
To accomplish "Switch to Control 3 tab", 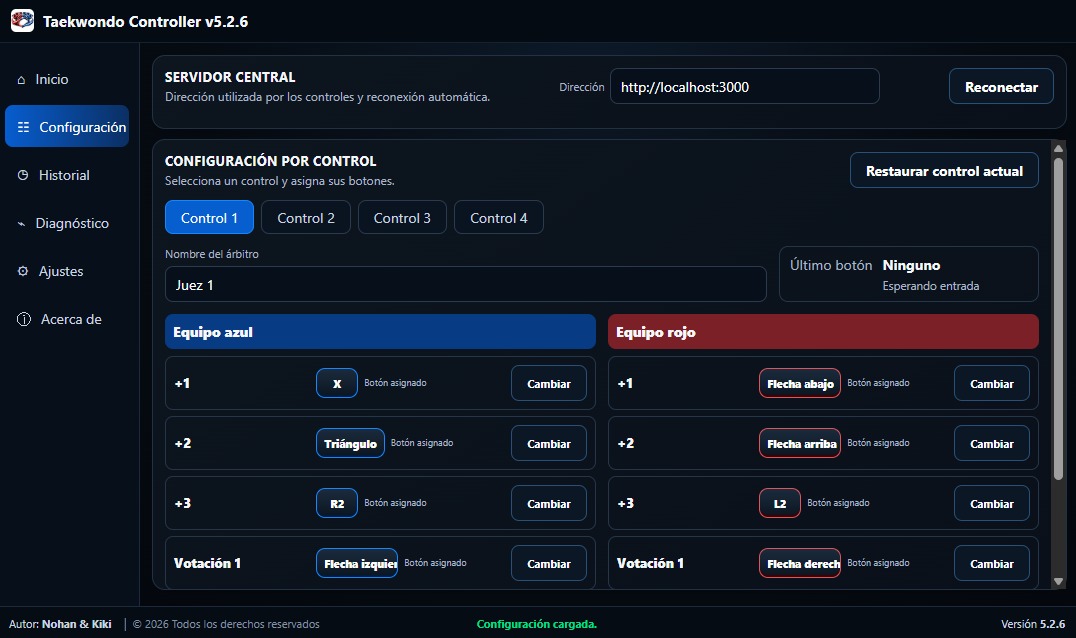I will click(402, 217).
